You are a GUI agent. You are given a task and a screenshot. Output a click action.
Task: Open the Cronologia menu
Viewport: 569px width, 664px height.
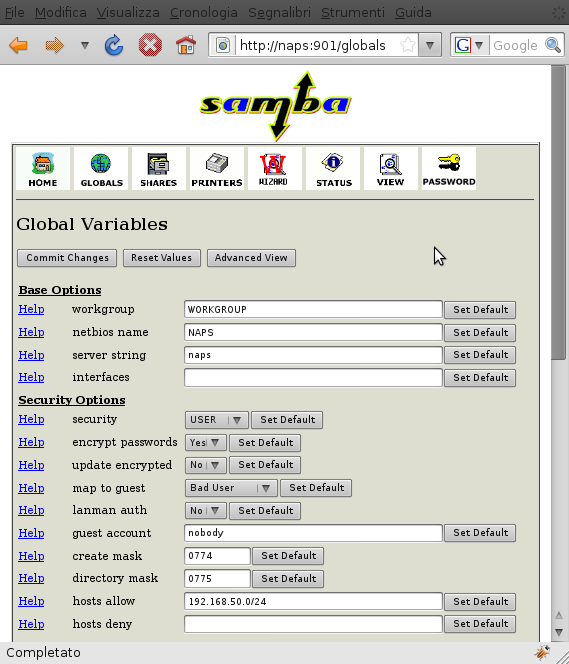pyautogui.click(x=204, y=13)
